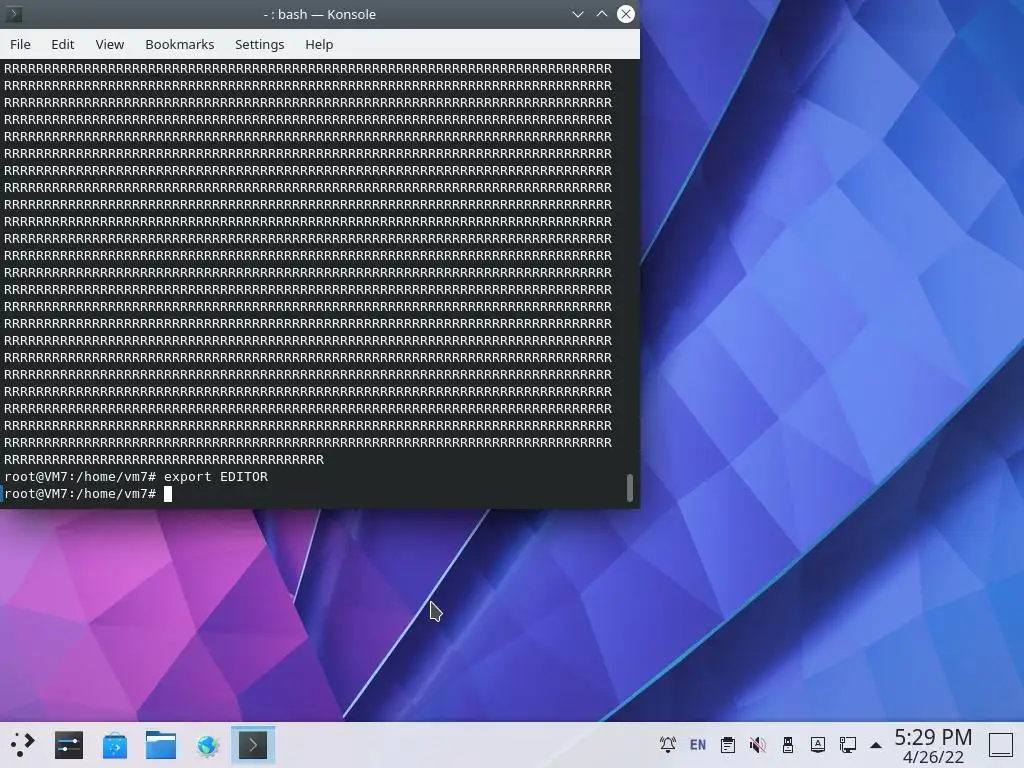Click the 5:29 PM clock
The width and height of the screenshot is (1024, 768).
tap(933, 737)
